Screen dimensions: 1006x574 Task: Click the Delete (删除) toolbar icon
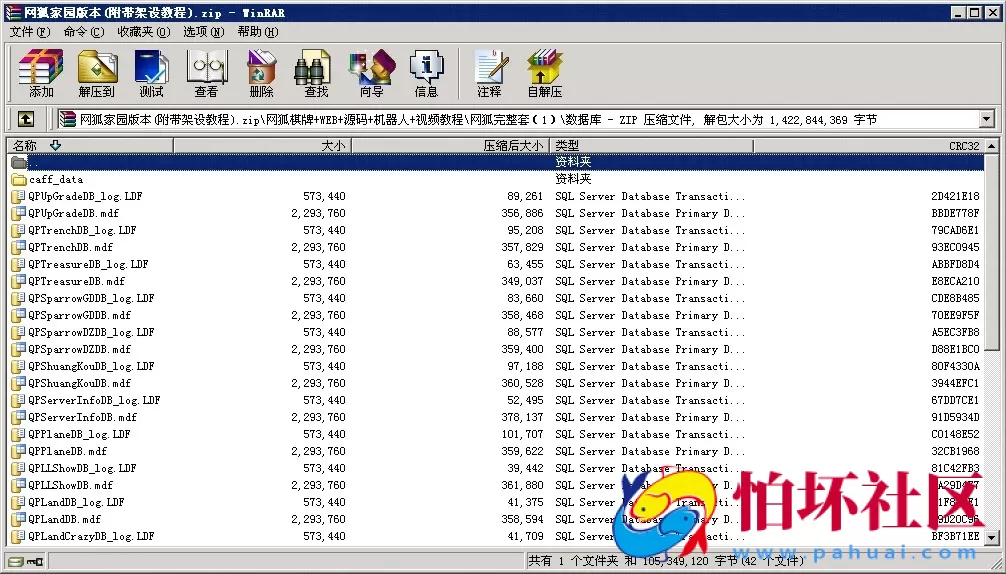(x=262, y=73)
